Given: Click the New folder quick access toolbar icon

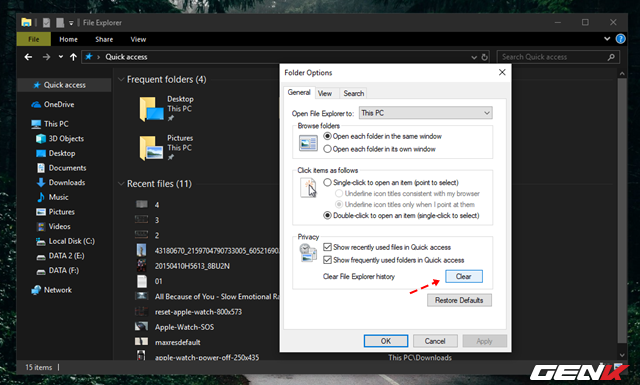Looking at the screenshot, I should [60, 23].
